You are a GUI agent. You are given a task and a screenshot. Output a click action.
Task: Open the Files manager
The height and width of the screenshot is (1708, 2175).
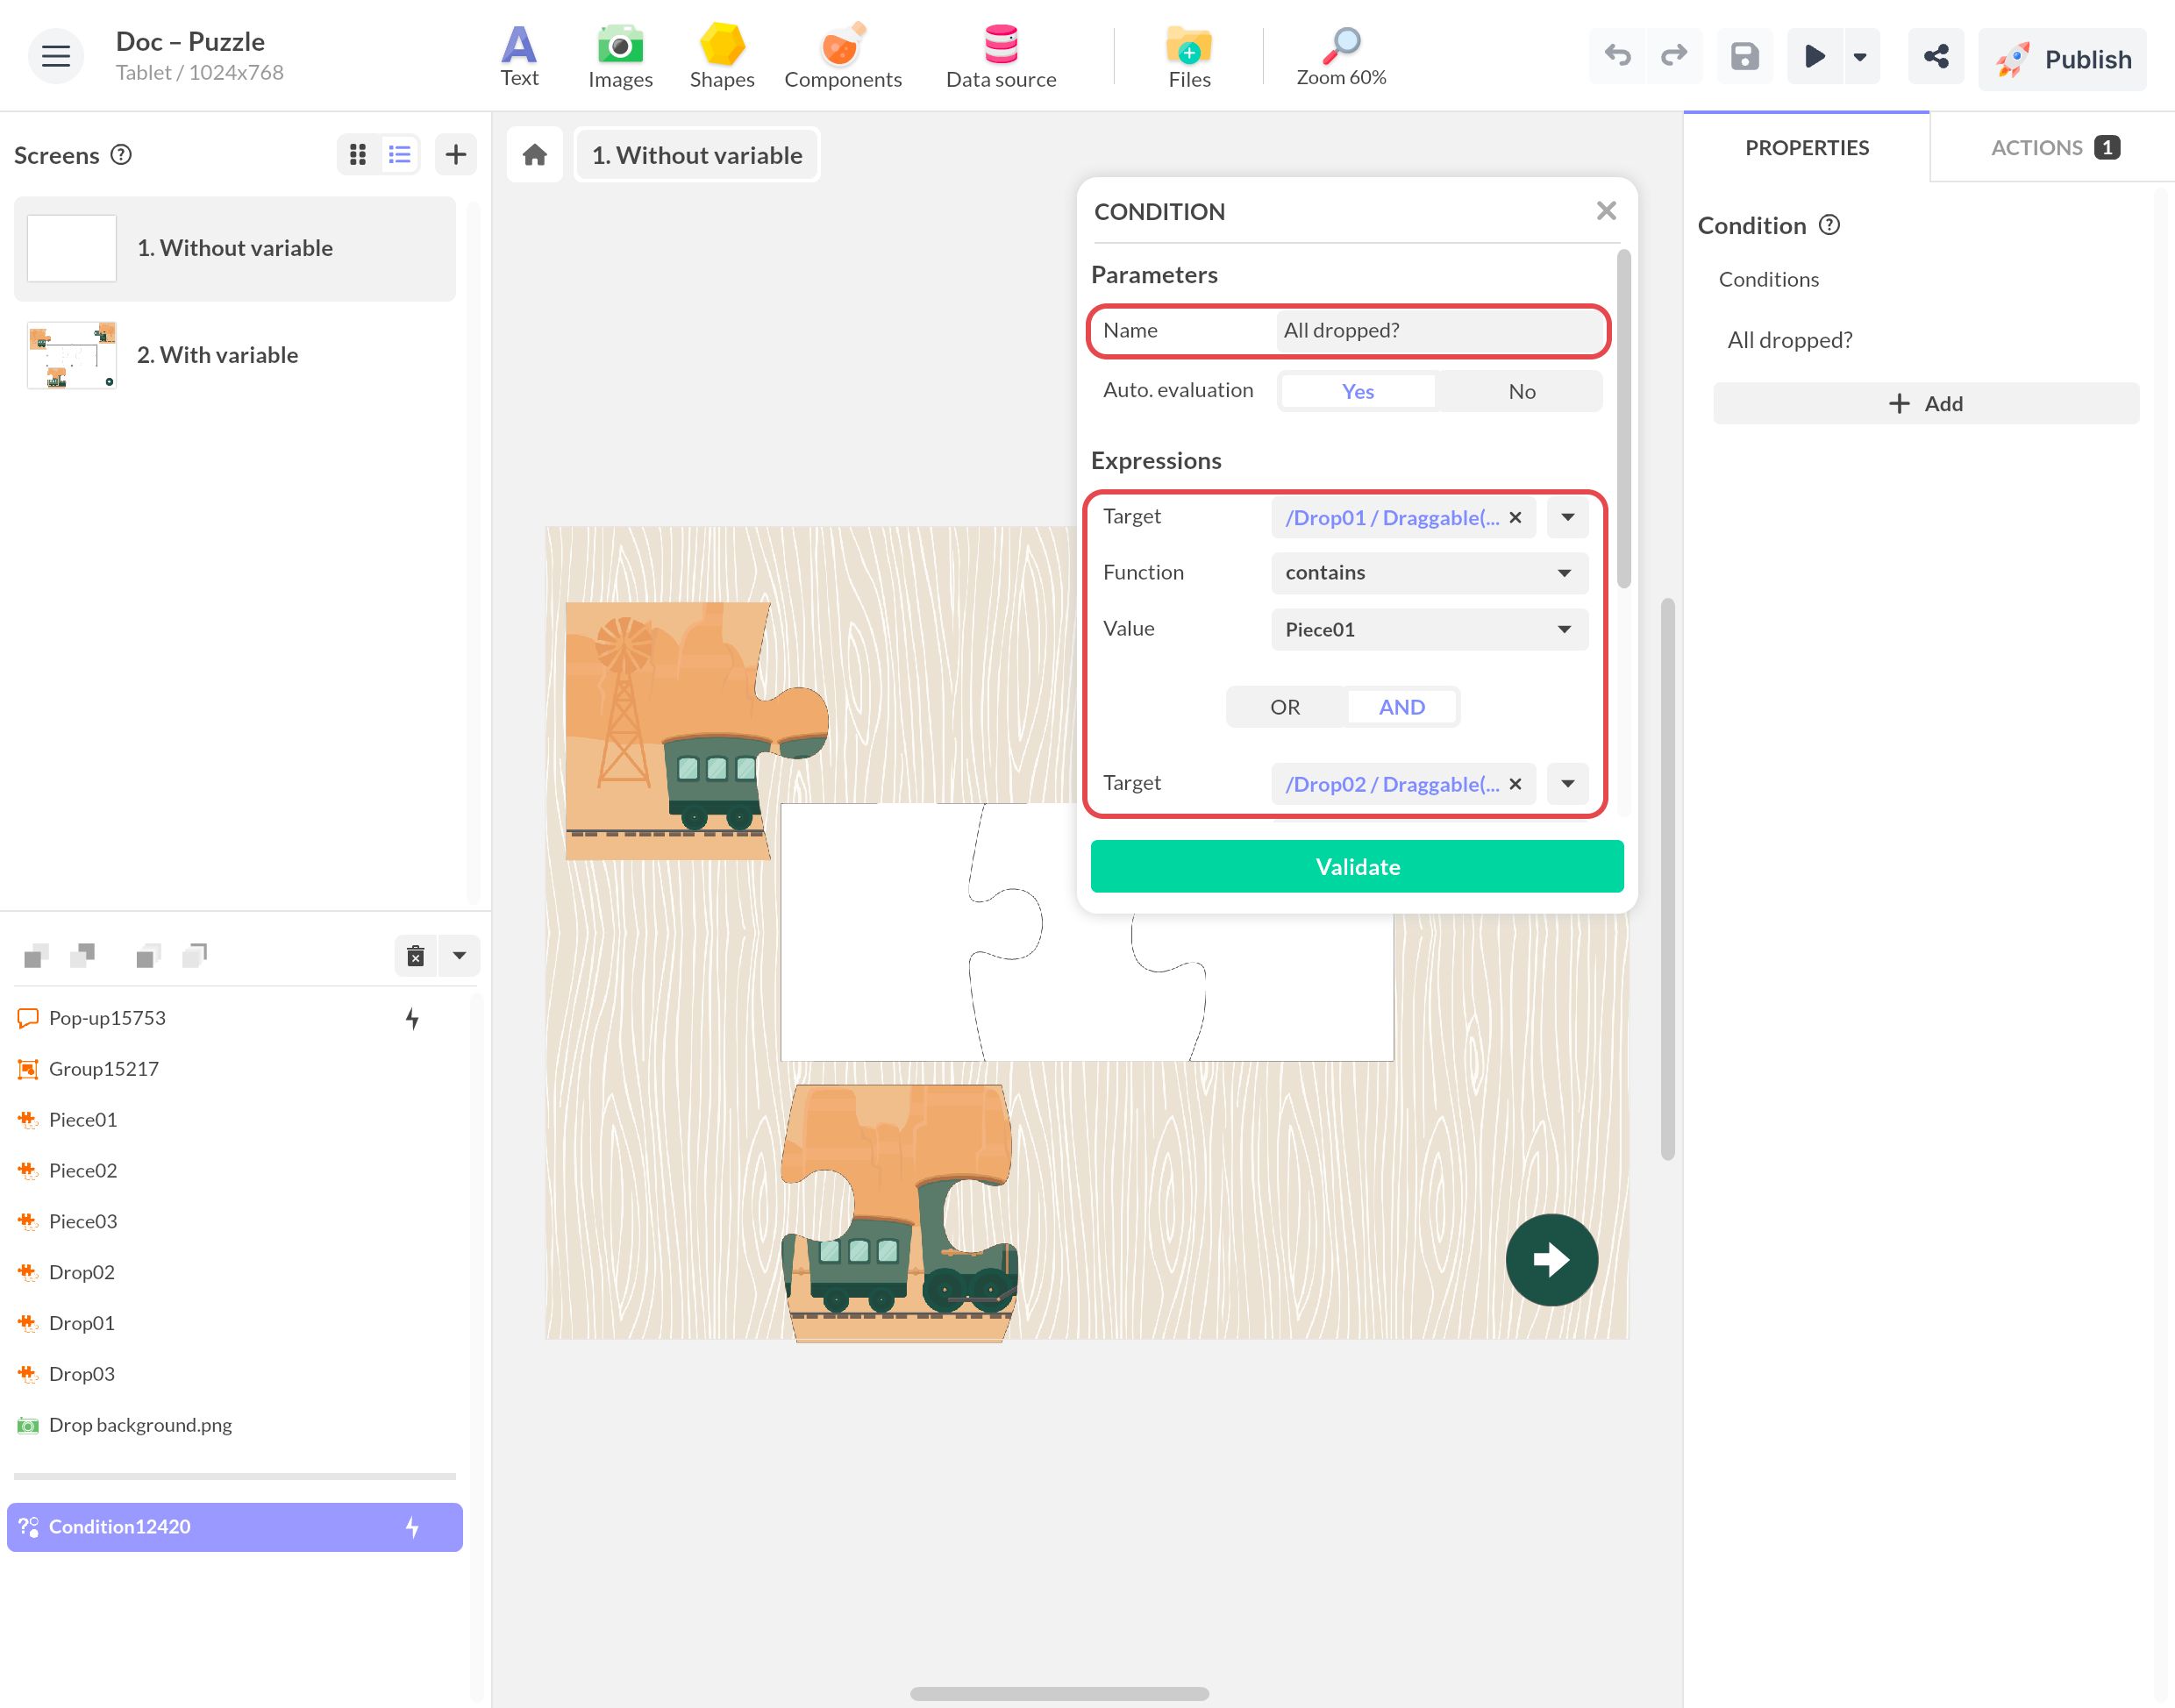[x=1189, y=57]
